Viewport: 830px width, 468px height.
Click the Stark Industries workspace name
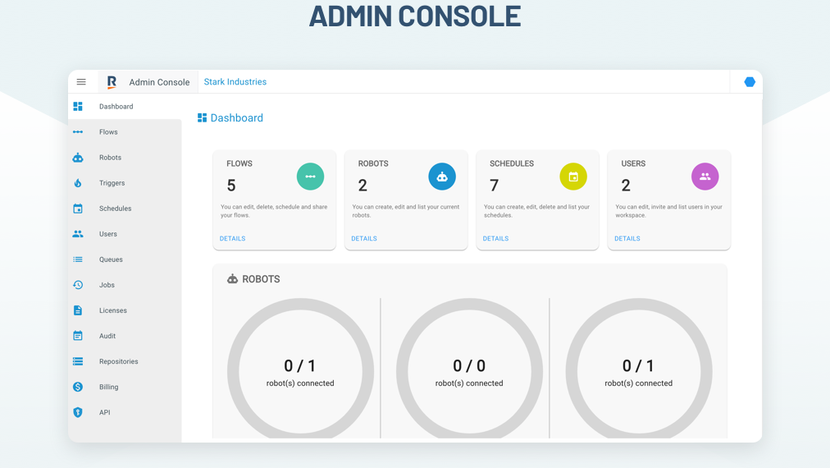235,82
